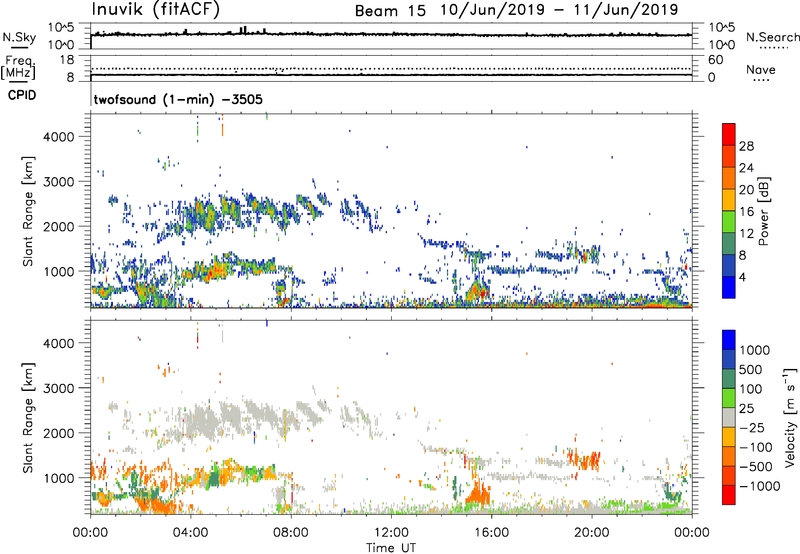Click the "500" label on the velocity colorbar
Image resolution: width=800 pixels, height=554 pixels.
[750, 370]
